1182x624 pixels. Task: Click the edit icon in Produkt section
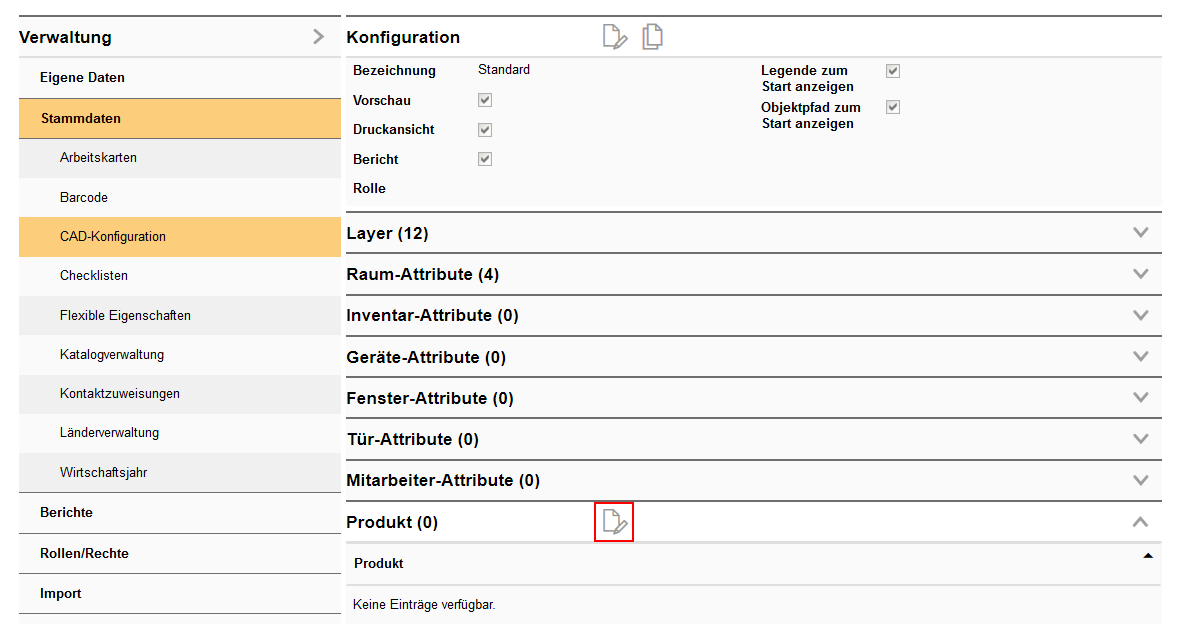coord(614,522)
